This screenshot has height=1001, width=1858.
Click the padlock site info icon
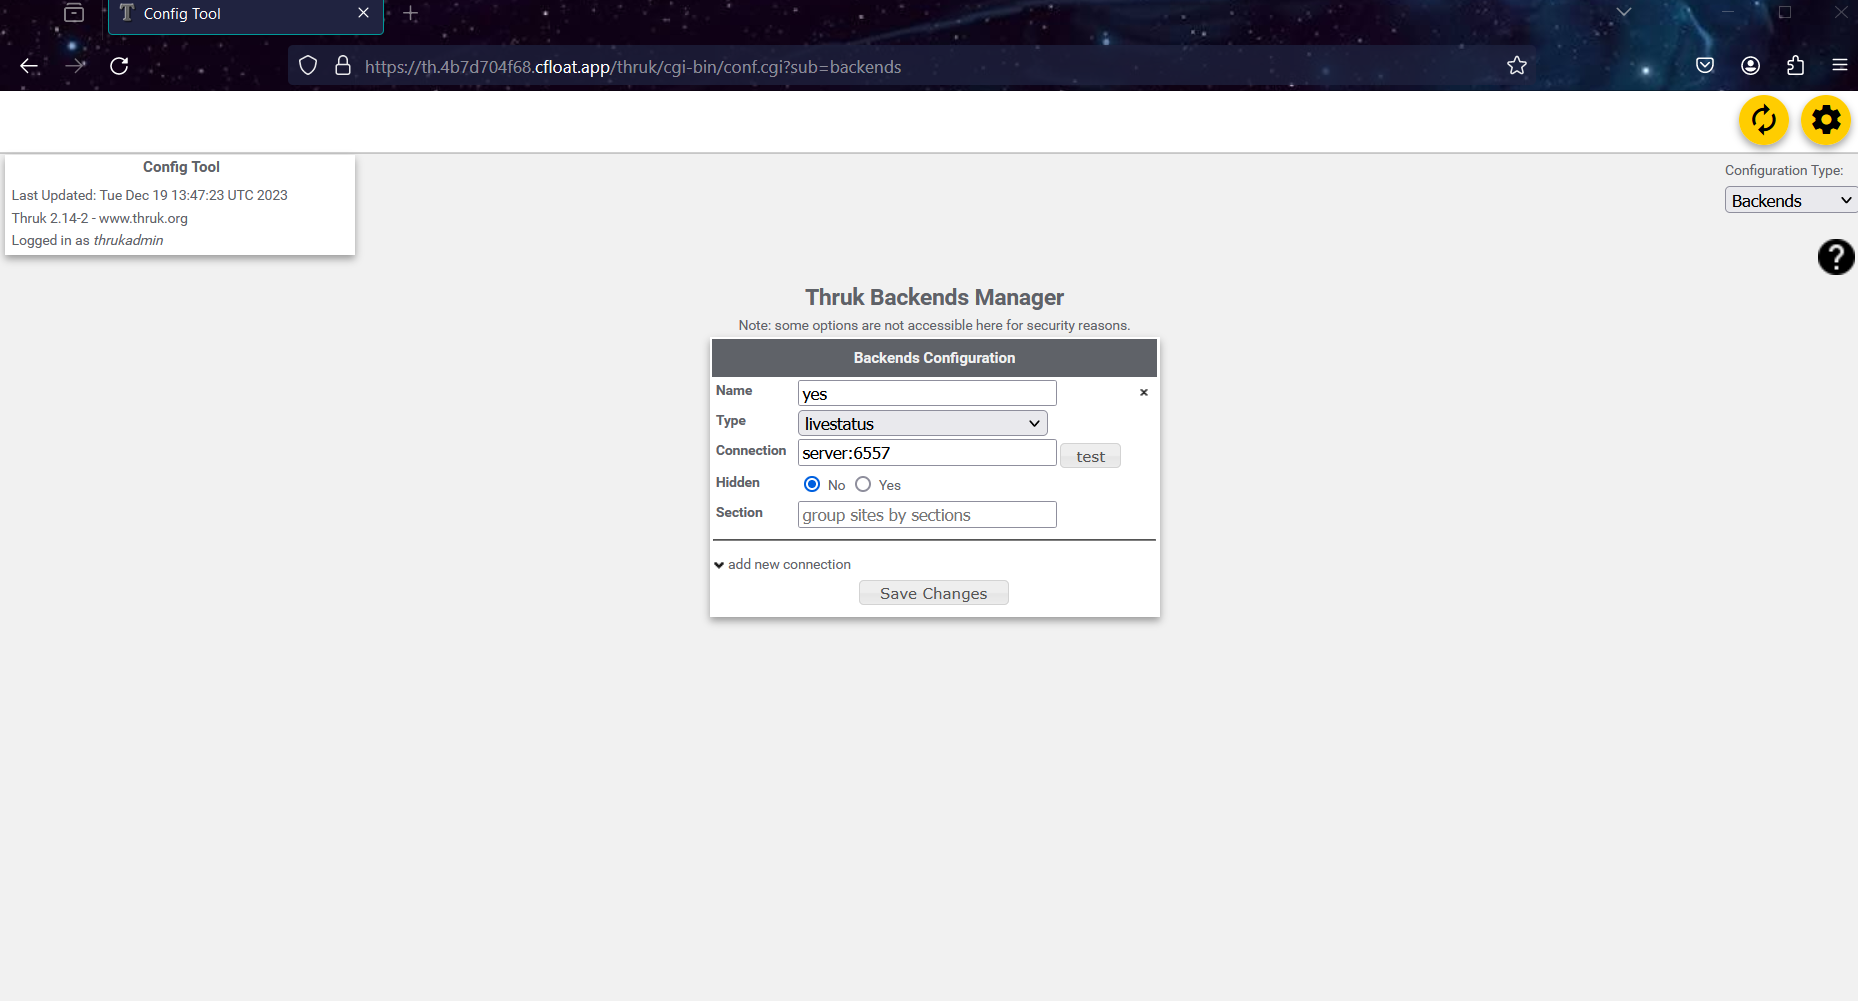point(342,66)
